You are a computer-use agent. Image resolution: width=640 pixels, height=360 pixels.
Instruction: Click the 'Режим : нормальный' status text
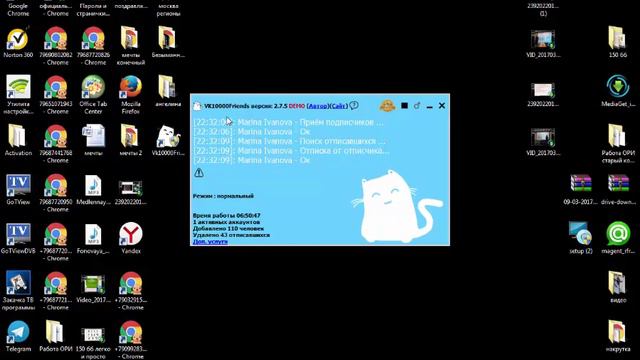coord(223,196)
